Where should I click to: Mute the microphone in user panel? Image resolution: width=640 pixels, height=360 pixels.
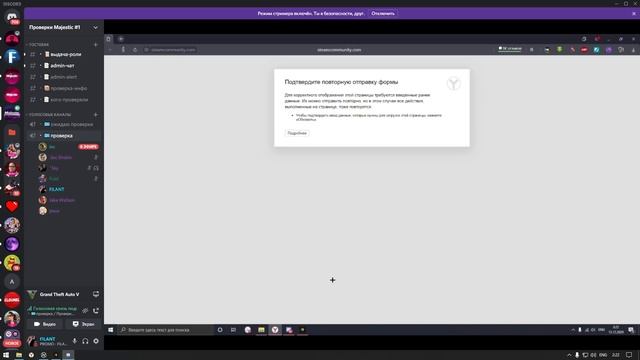pyautogui.click(x=74, y=341)
